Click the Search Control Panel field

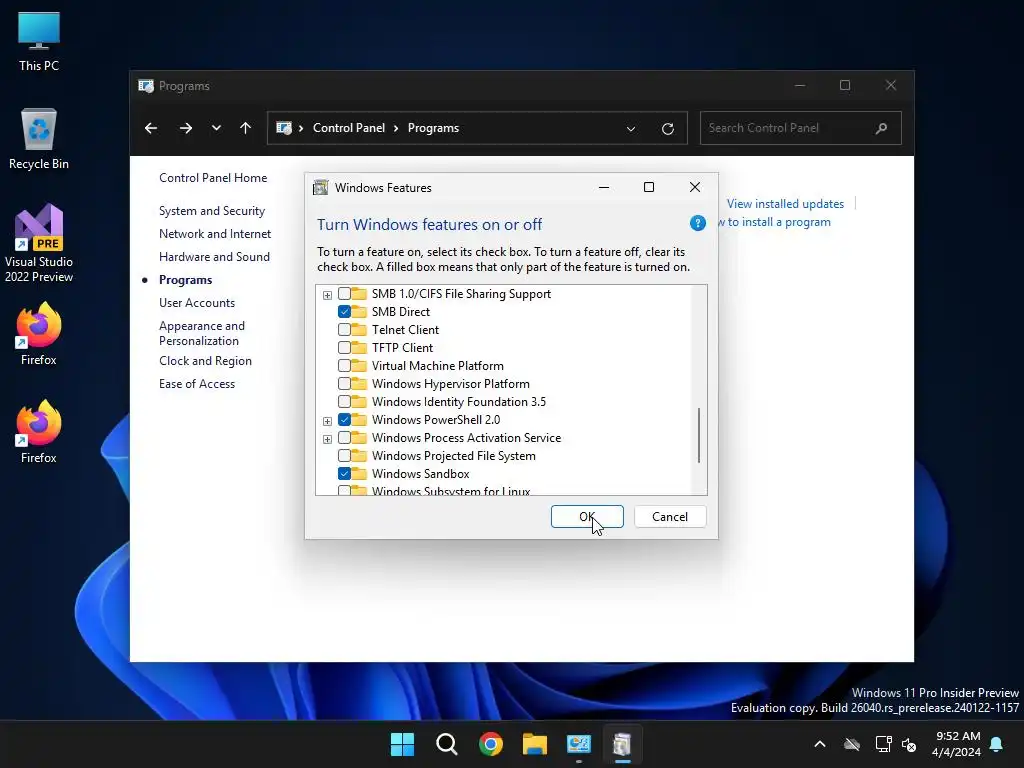[x=801, y=128]
